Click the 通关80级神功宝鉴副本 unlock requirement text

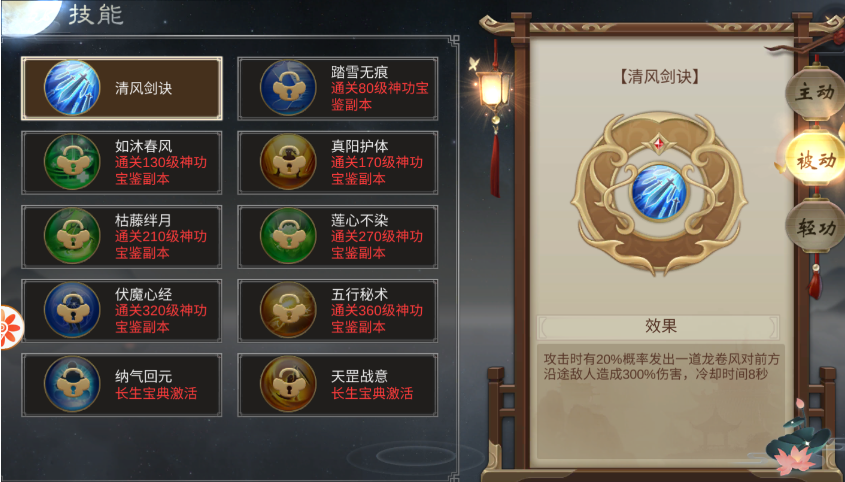click(x=380, y=97)
